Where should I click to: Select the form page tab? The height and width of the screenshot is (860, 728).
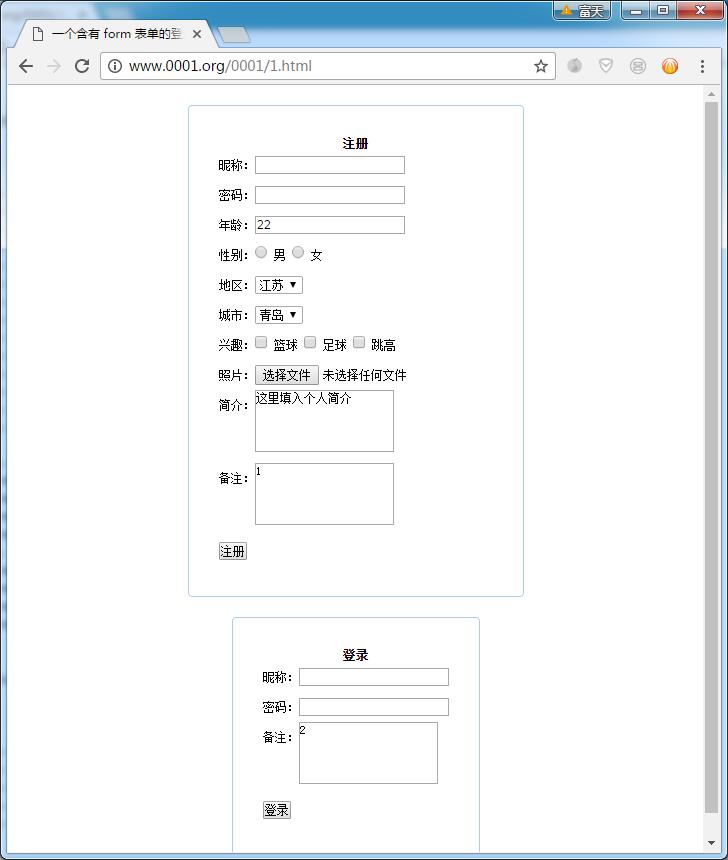pos(114,34)
